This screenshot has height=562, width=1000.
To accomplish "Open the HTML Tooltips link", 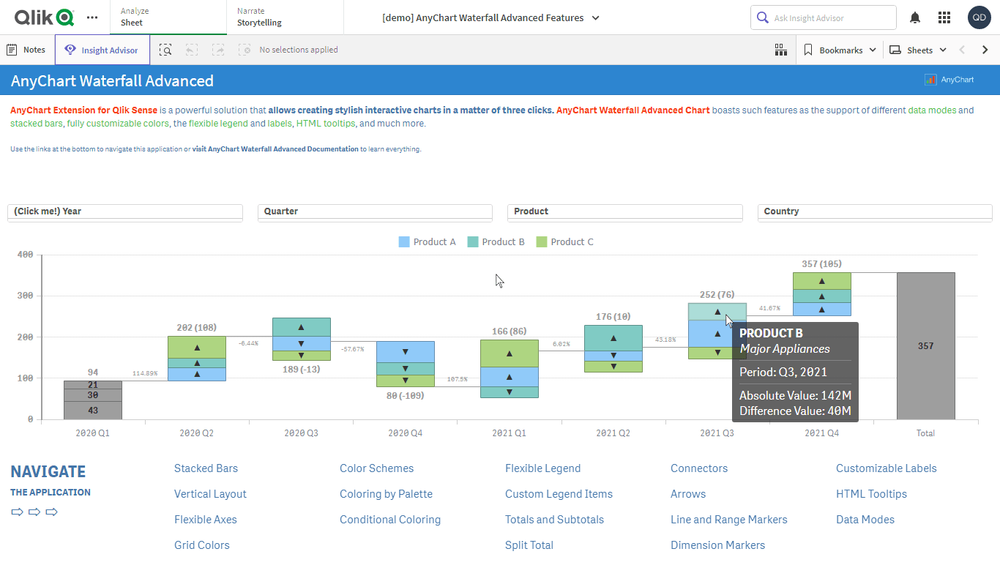I will click(871, 494).
